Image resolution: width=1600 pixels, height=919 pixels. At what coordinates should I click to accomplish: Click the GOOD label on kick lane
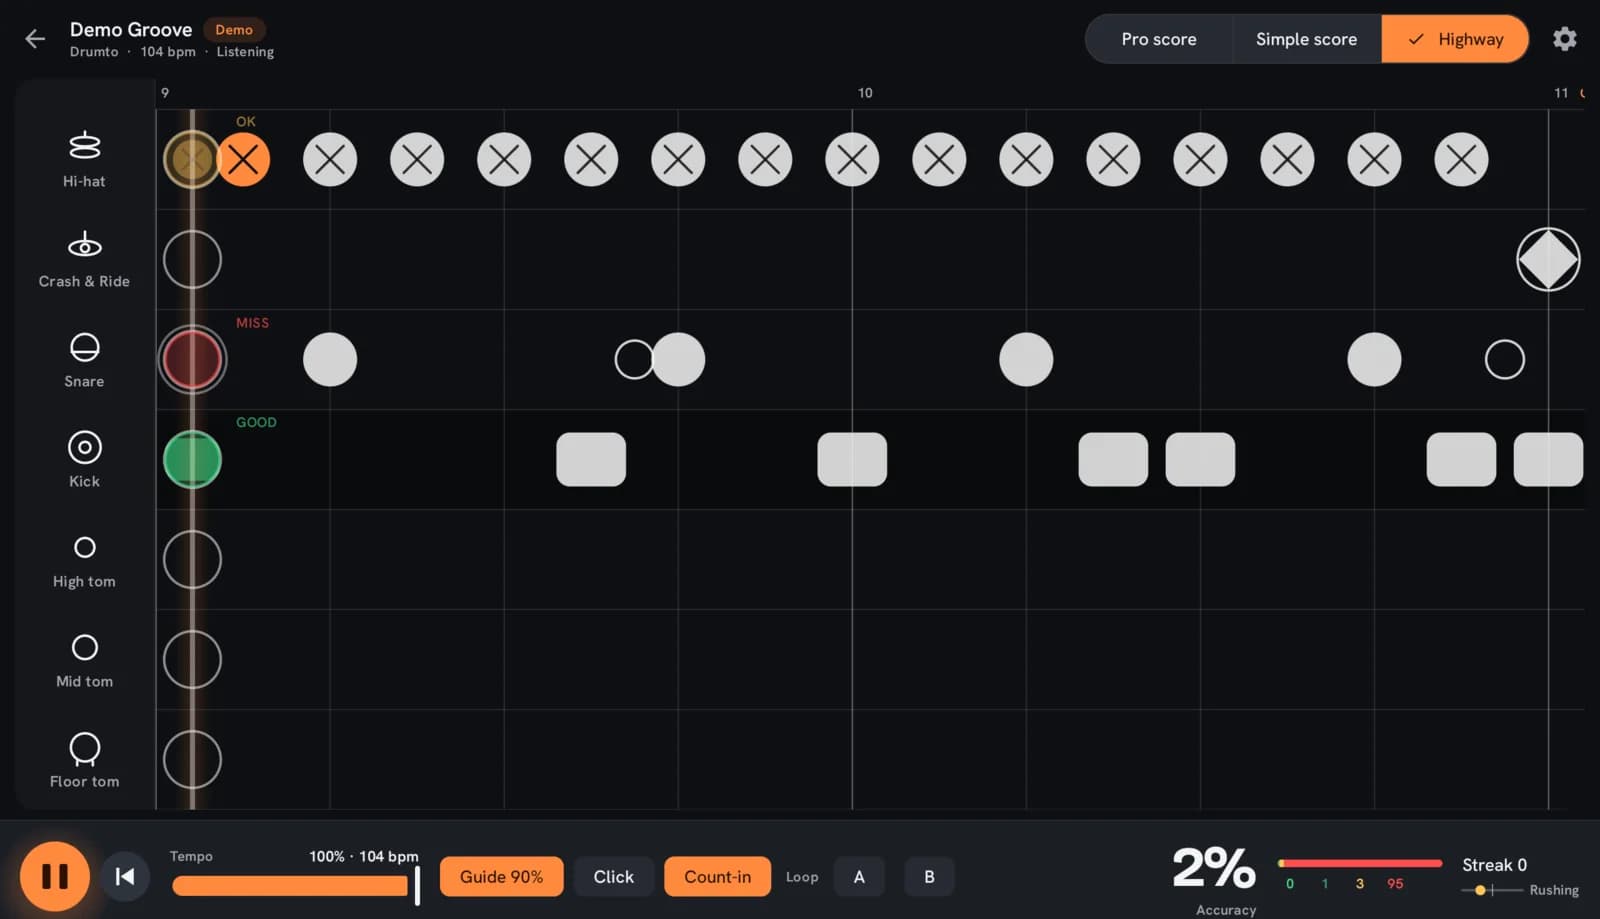click(256, 422)
